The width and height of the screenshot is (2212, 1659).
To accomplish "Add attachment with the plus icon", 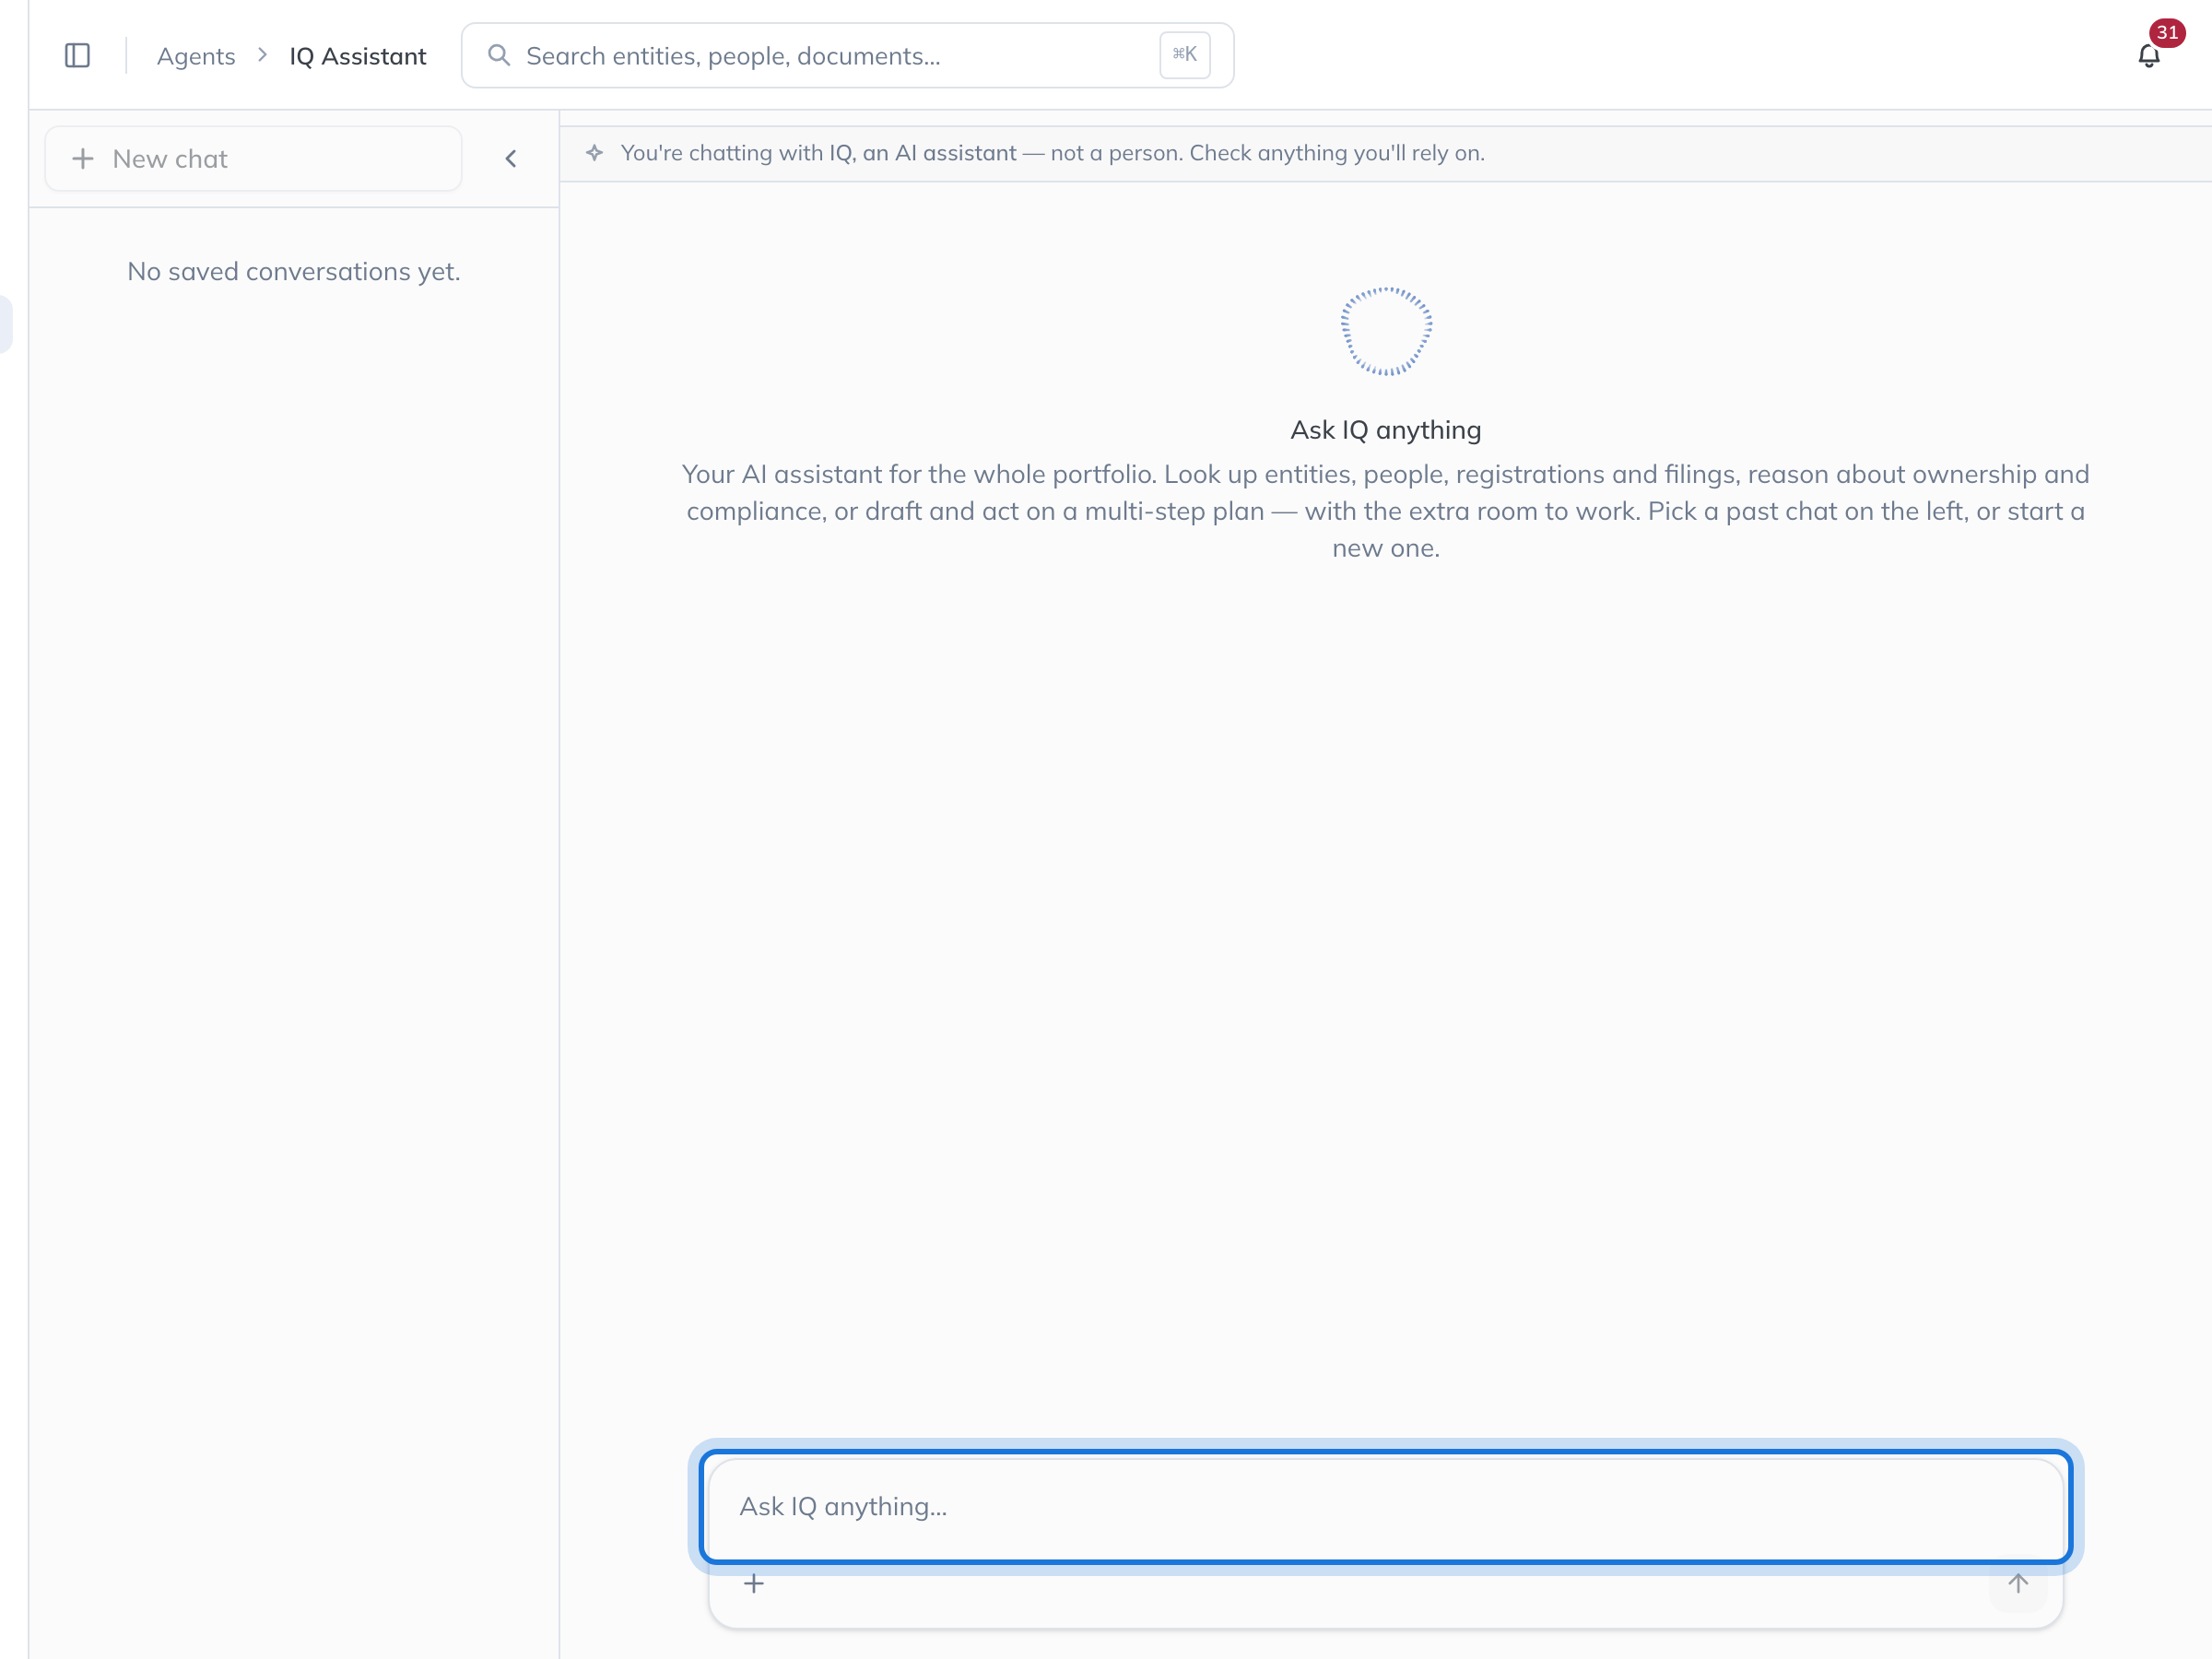I will pyautogui.click(x=754, y=1583).
